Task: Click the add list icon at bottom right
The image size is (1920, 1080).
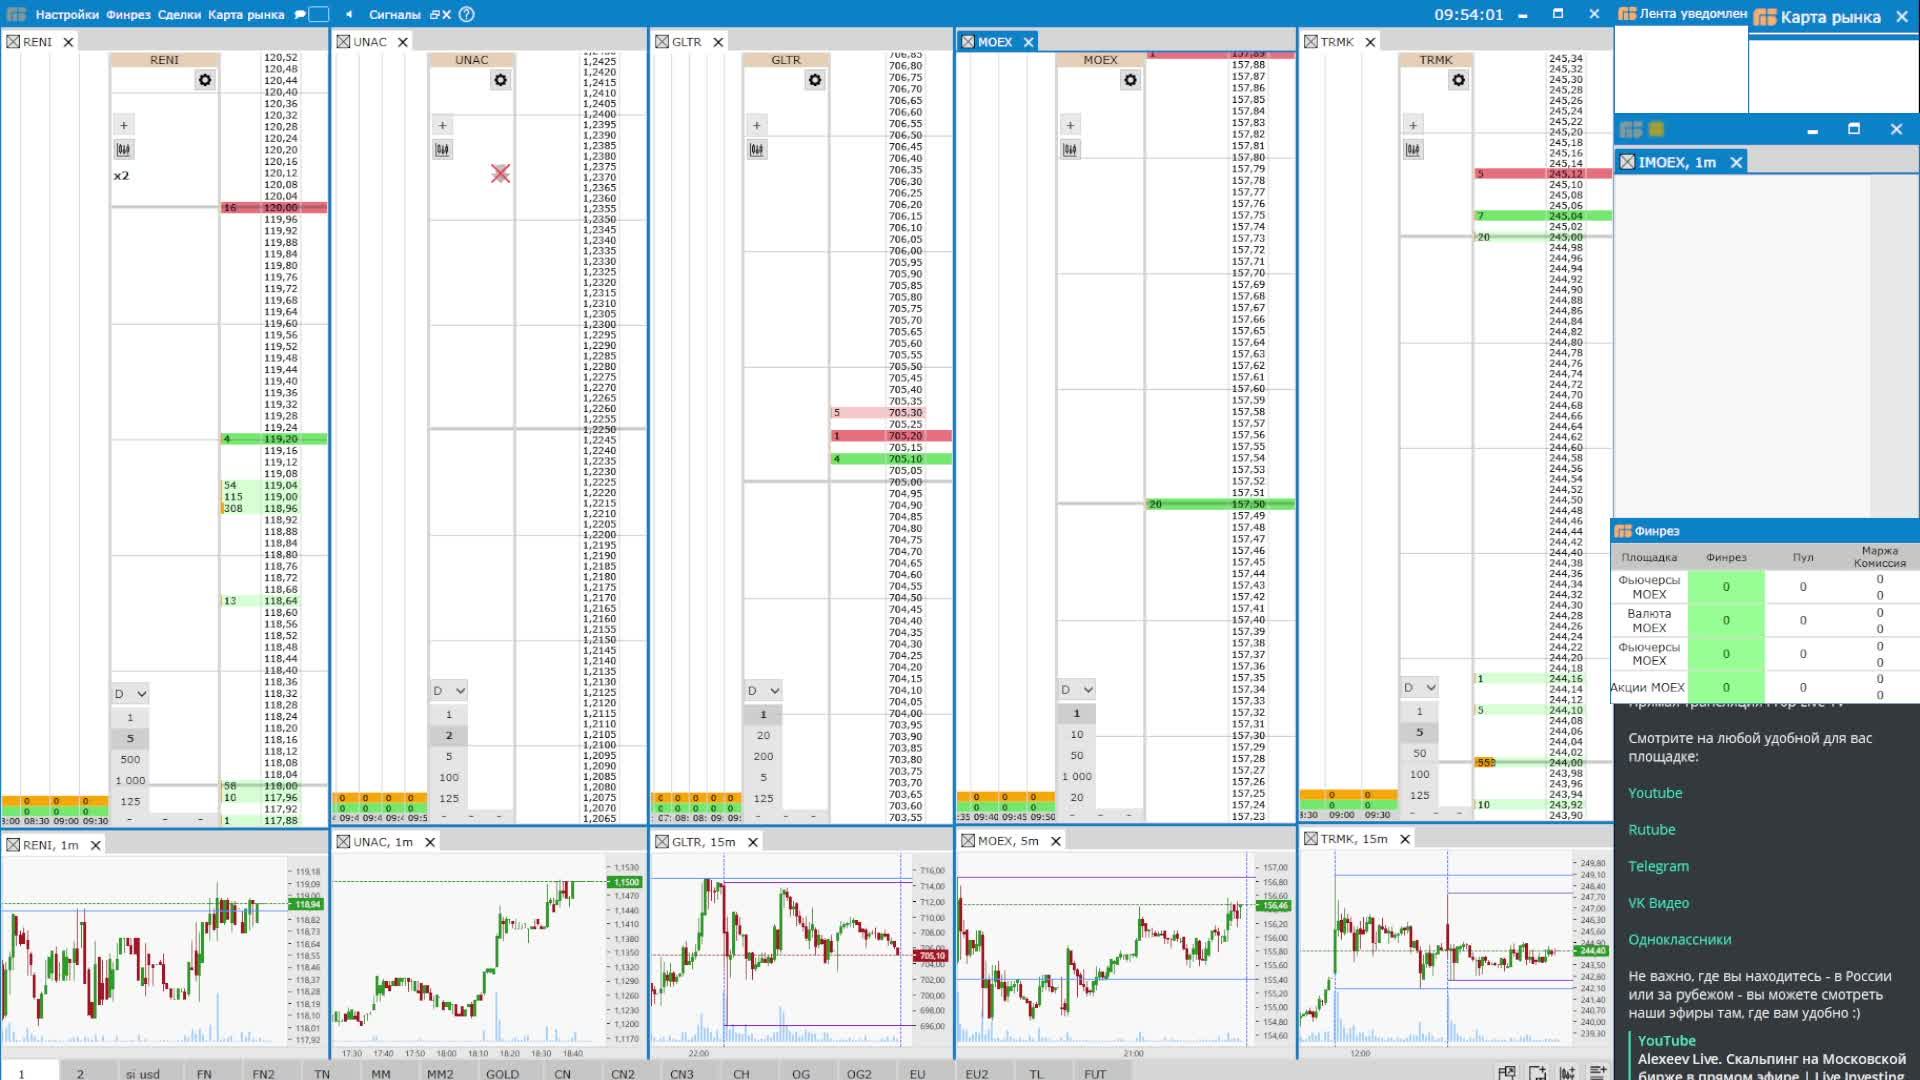Action: 1597,1072
